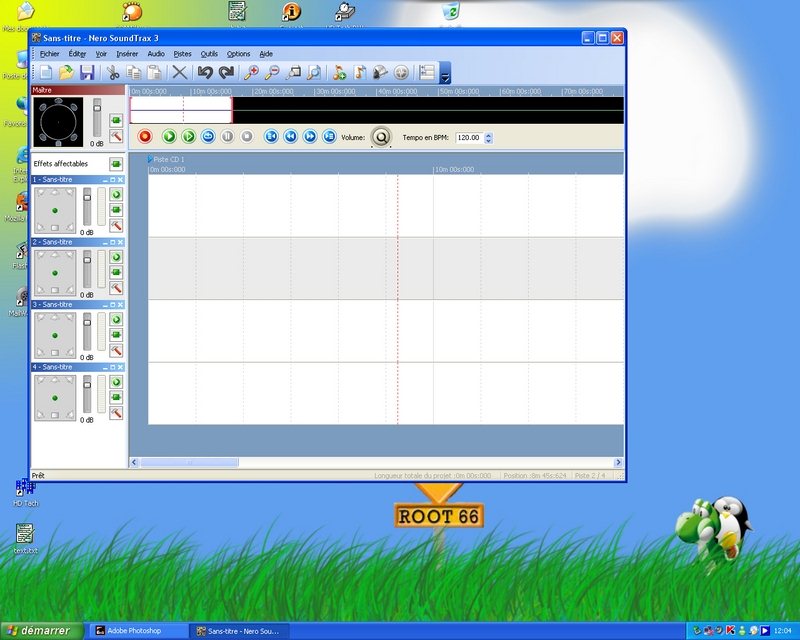Toggle loop playback button

click(x=208, y=137)
